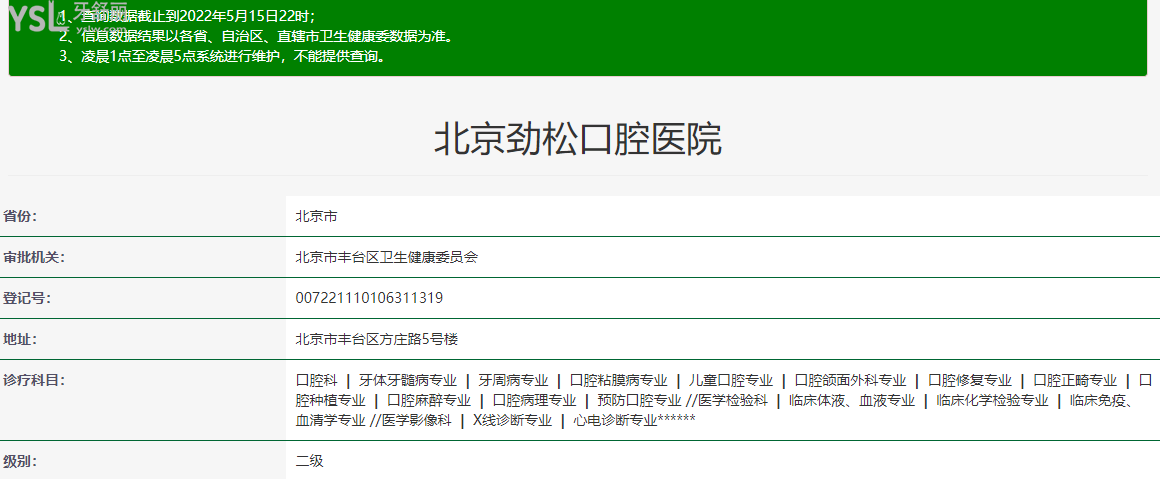
Task: Click the 口腔颌面外科专业 entry
Action: point(850,381)
